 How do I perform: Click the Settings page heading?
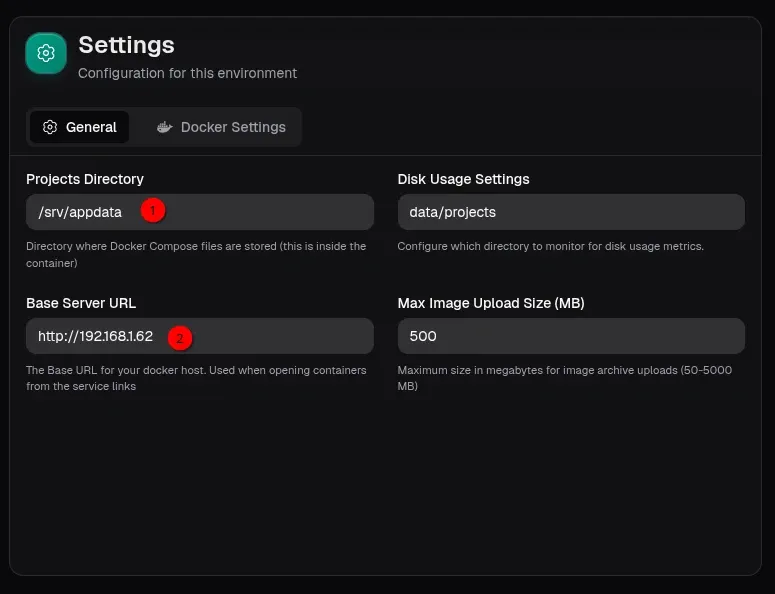126,45
